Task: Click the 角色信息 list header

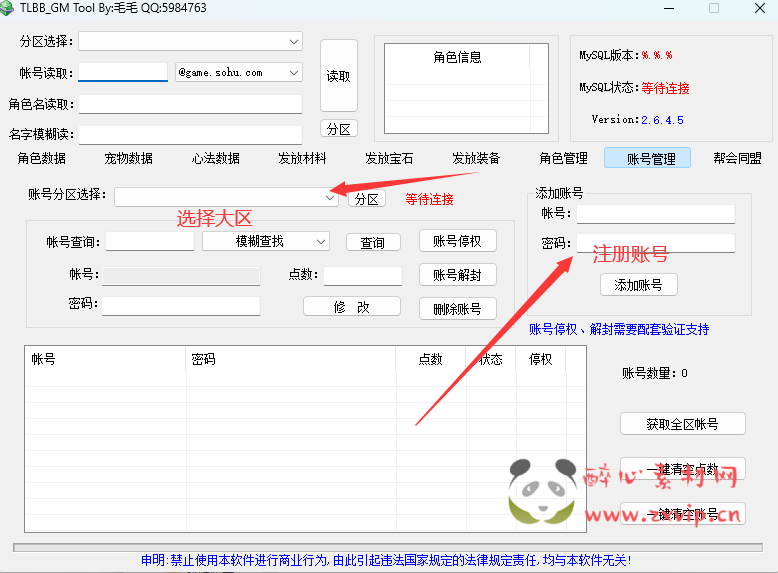Action: [x=457, y=57]
